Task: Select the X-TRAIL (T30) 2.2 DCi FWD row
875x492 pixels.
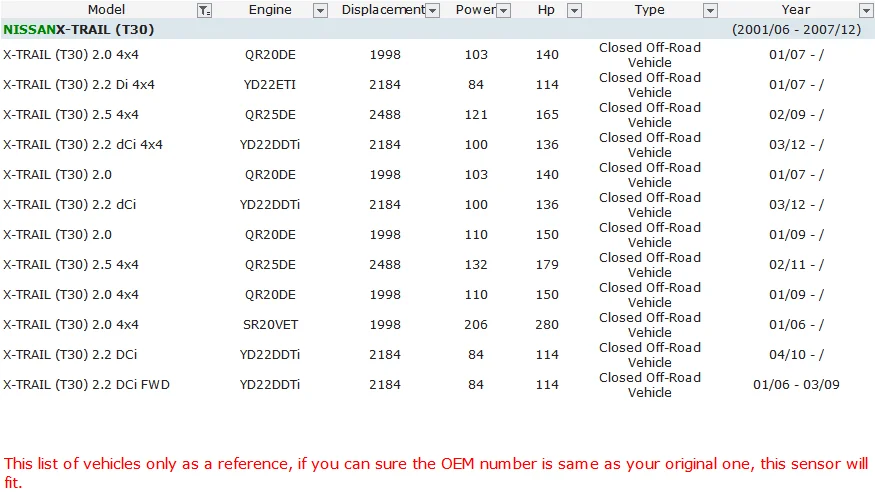Action: 438,385
